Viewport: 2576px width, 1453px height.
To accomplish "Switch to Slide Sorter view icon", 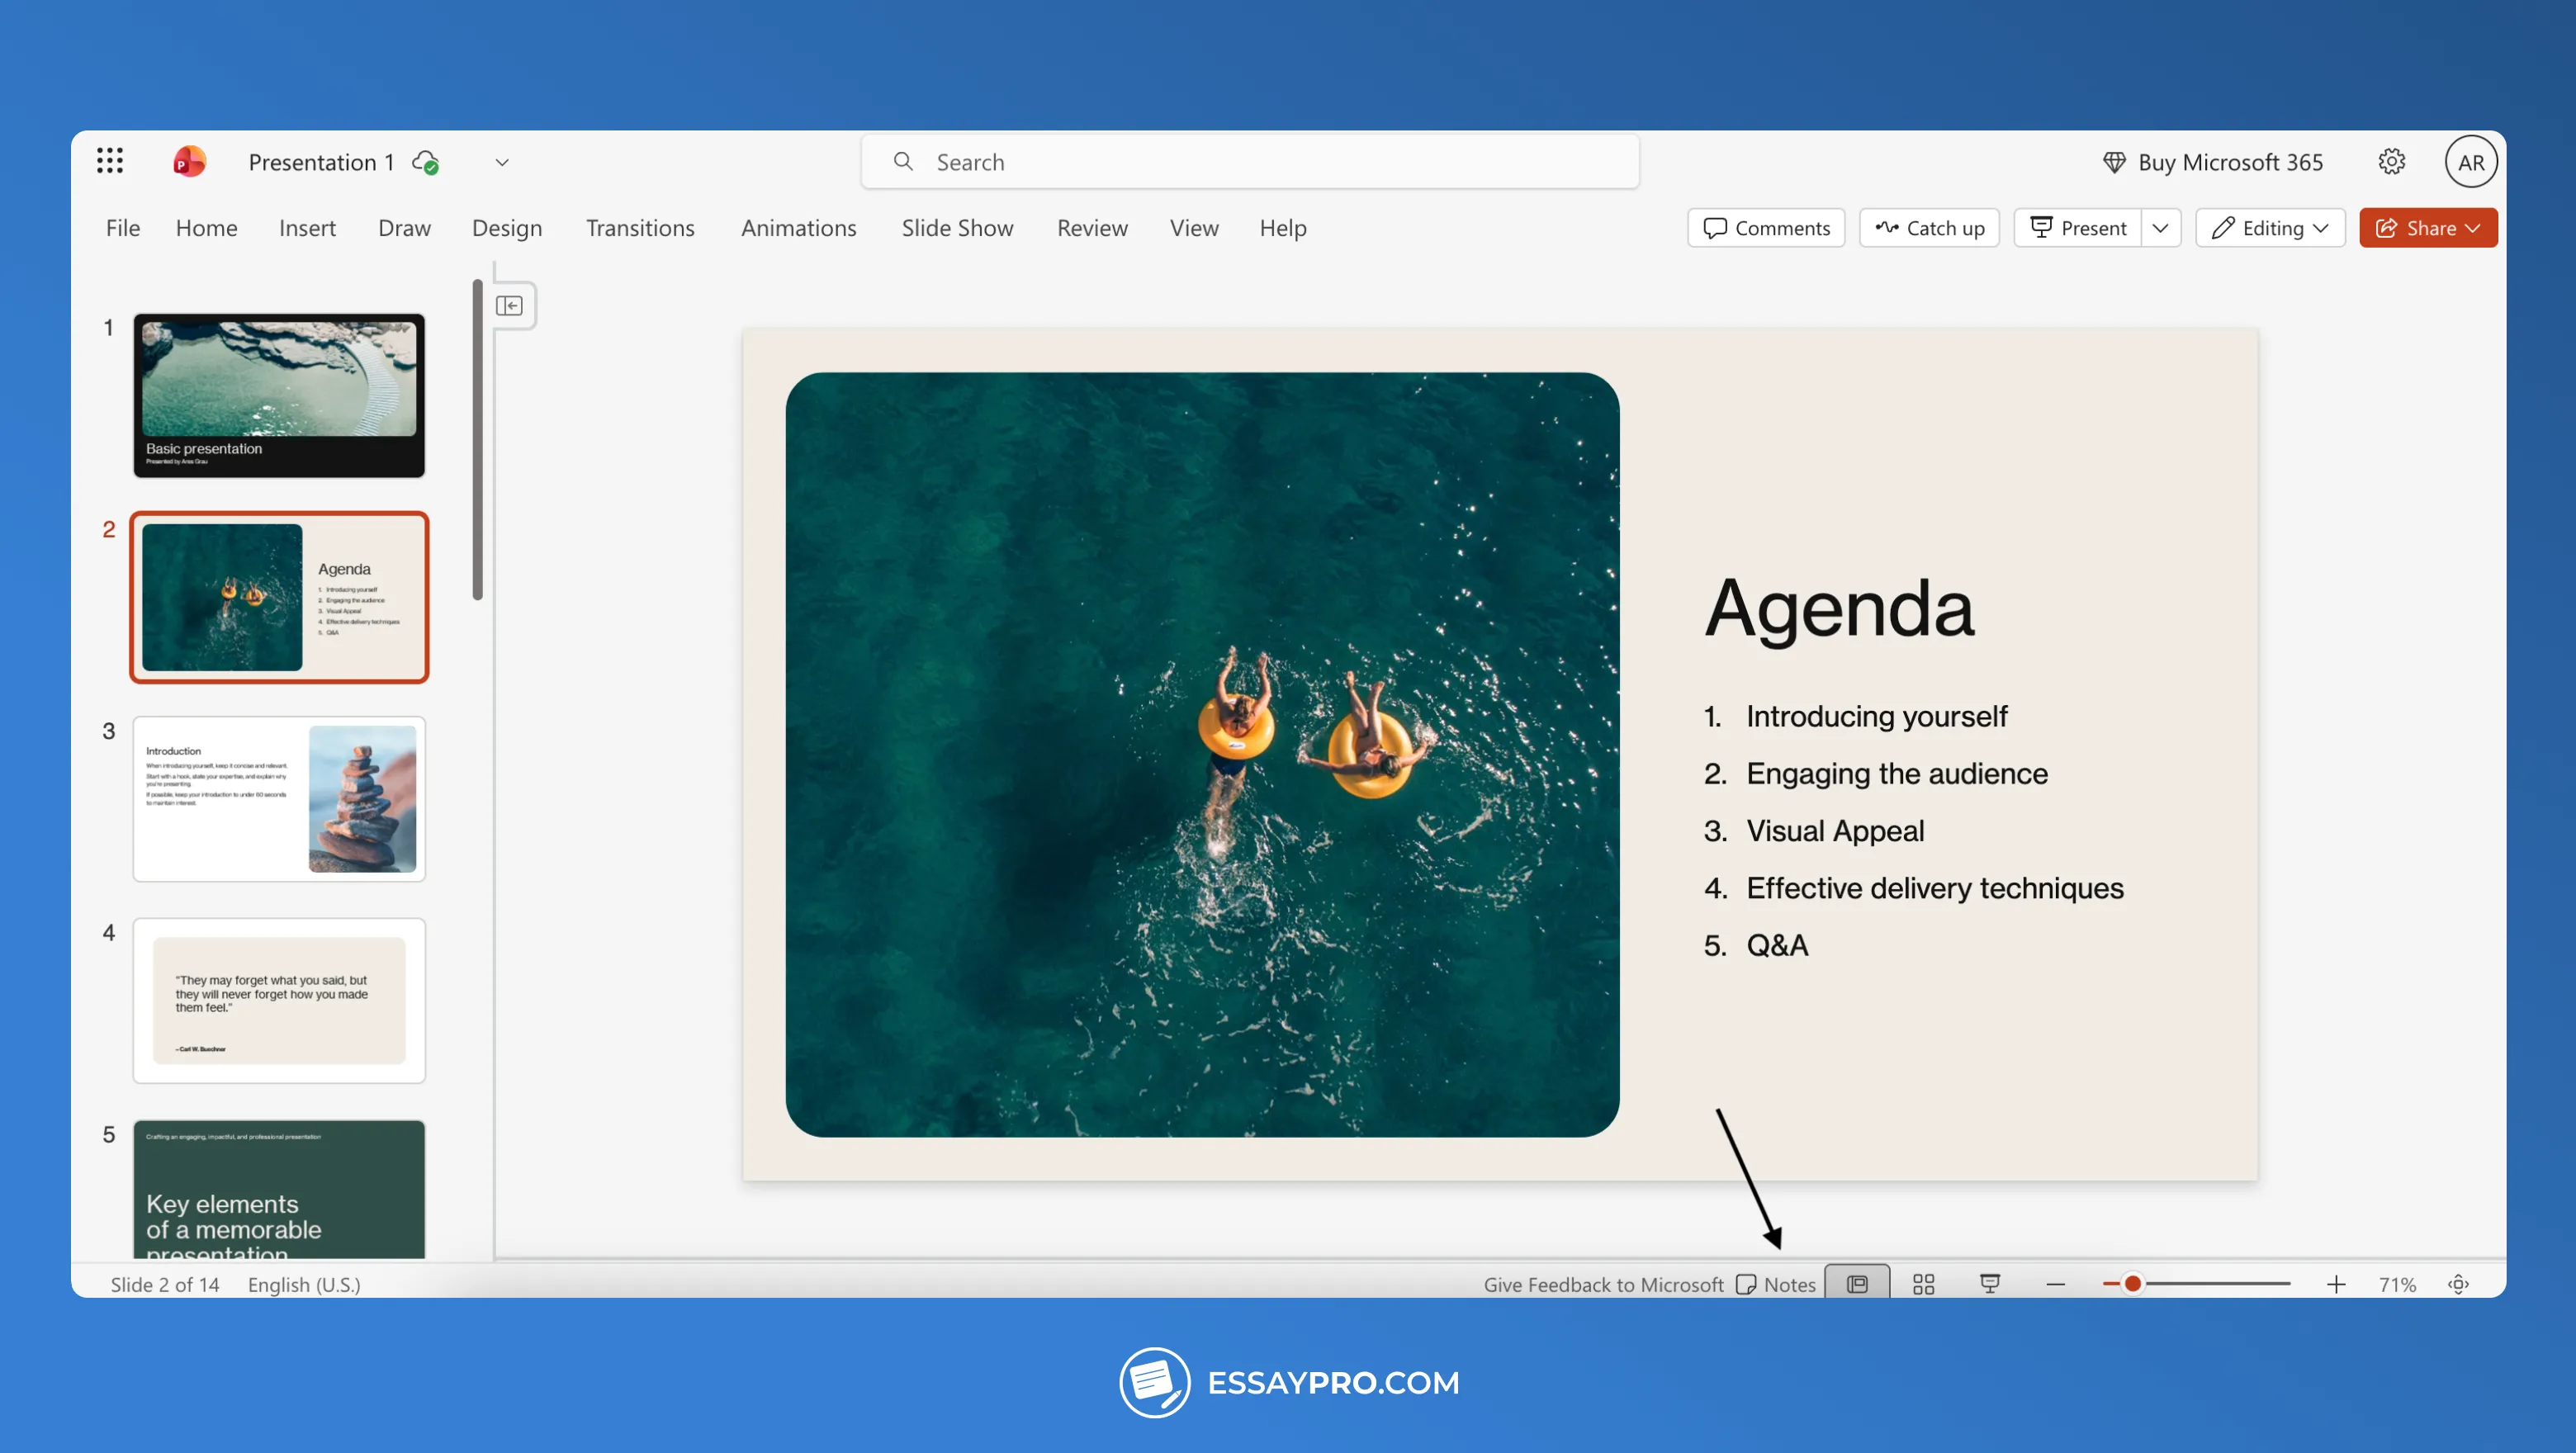I will click(1922, 1283).
